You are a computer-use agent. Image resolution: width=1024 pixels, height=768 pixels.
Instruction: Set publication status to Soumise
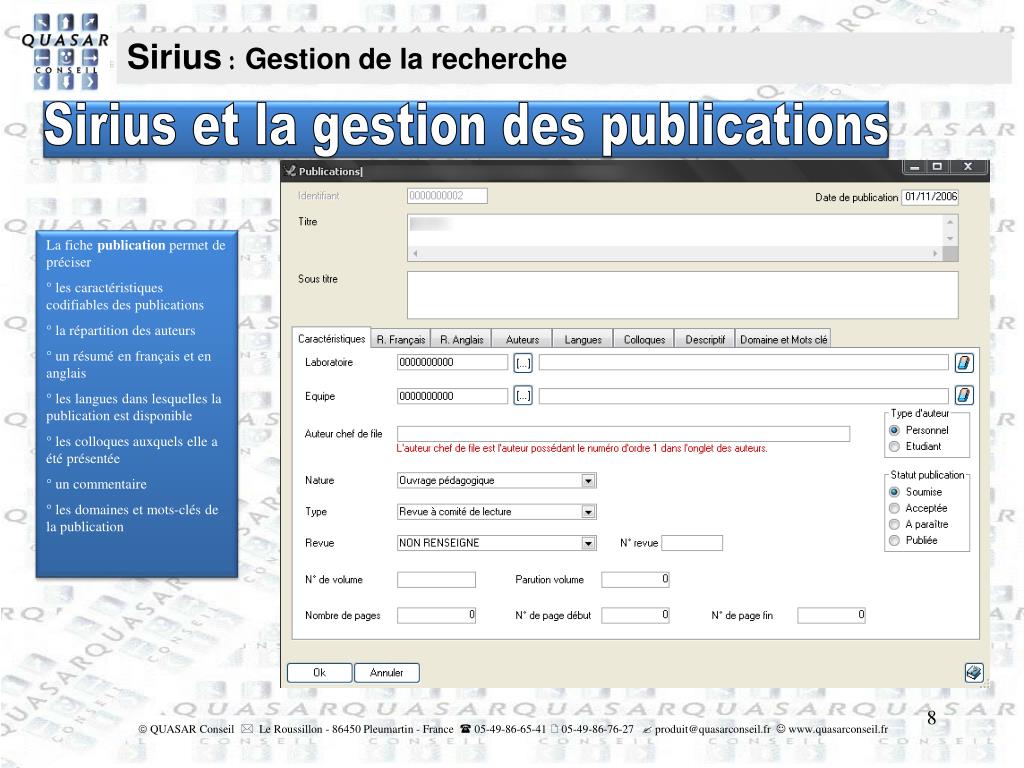pyautogui.click(x=894, y=492)
